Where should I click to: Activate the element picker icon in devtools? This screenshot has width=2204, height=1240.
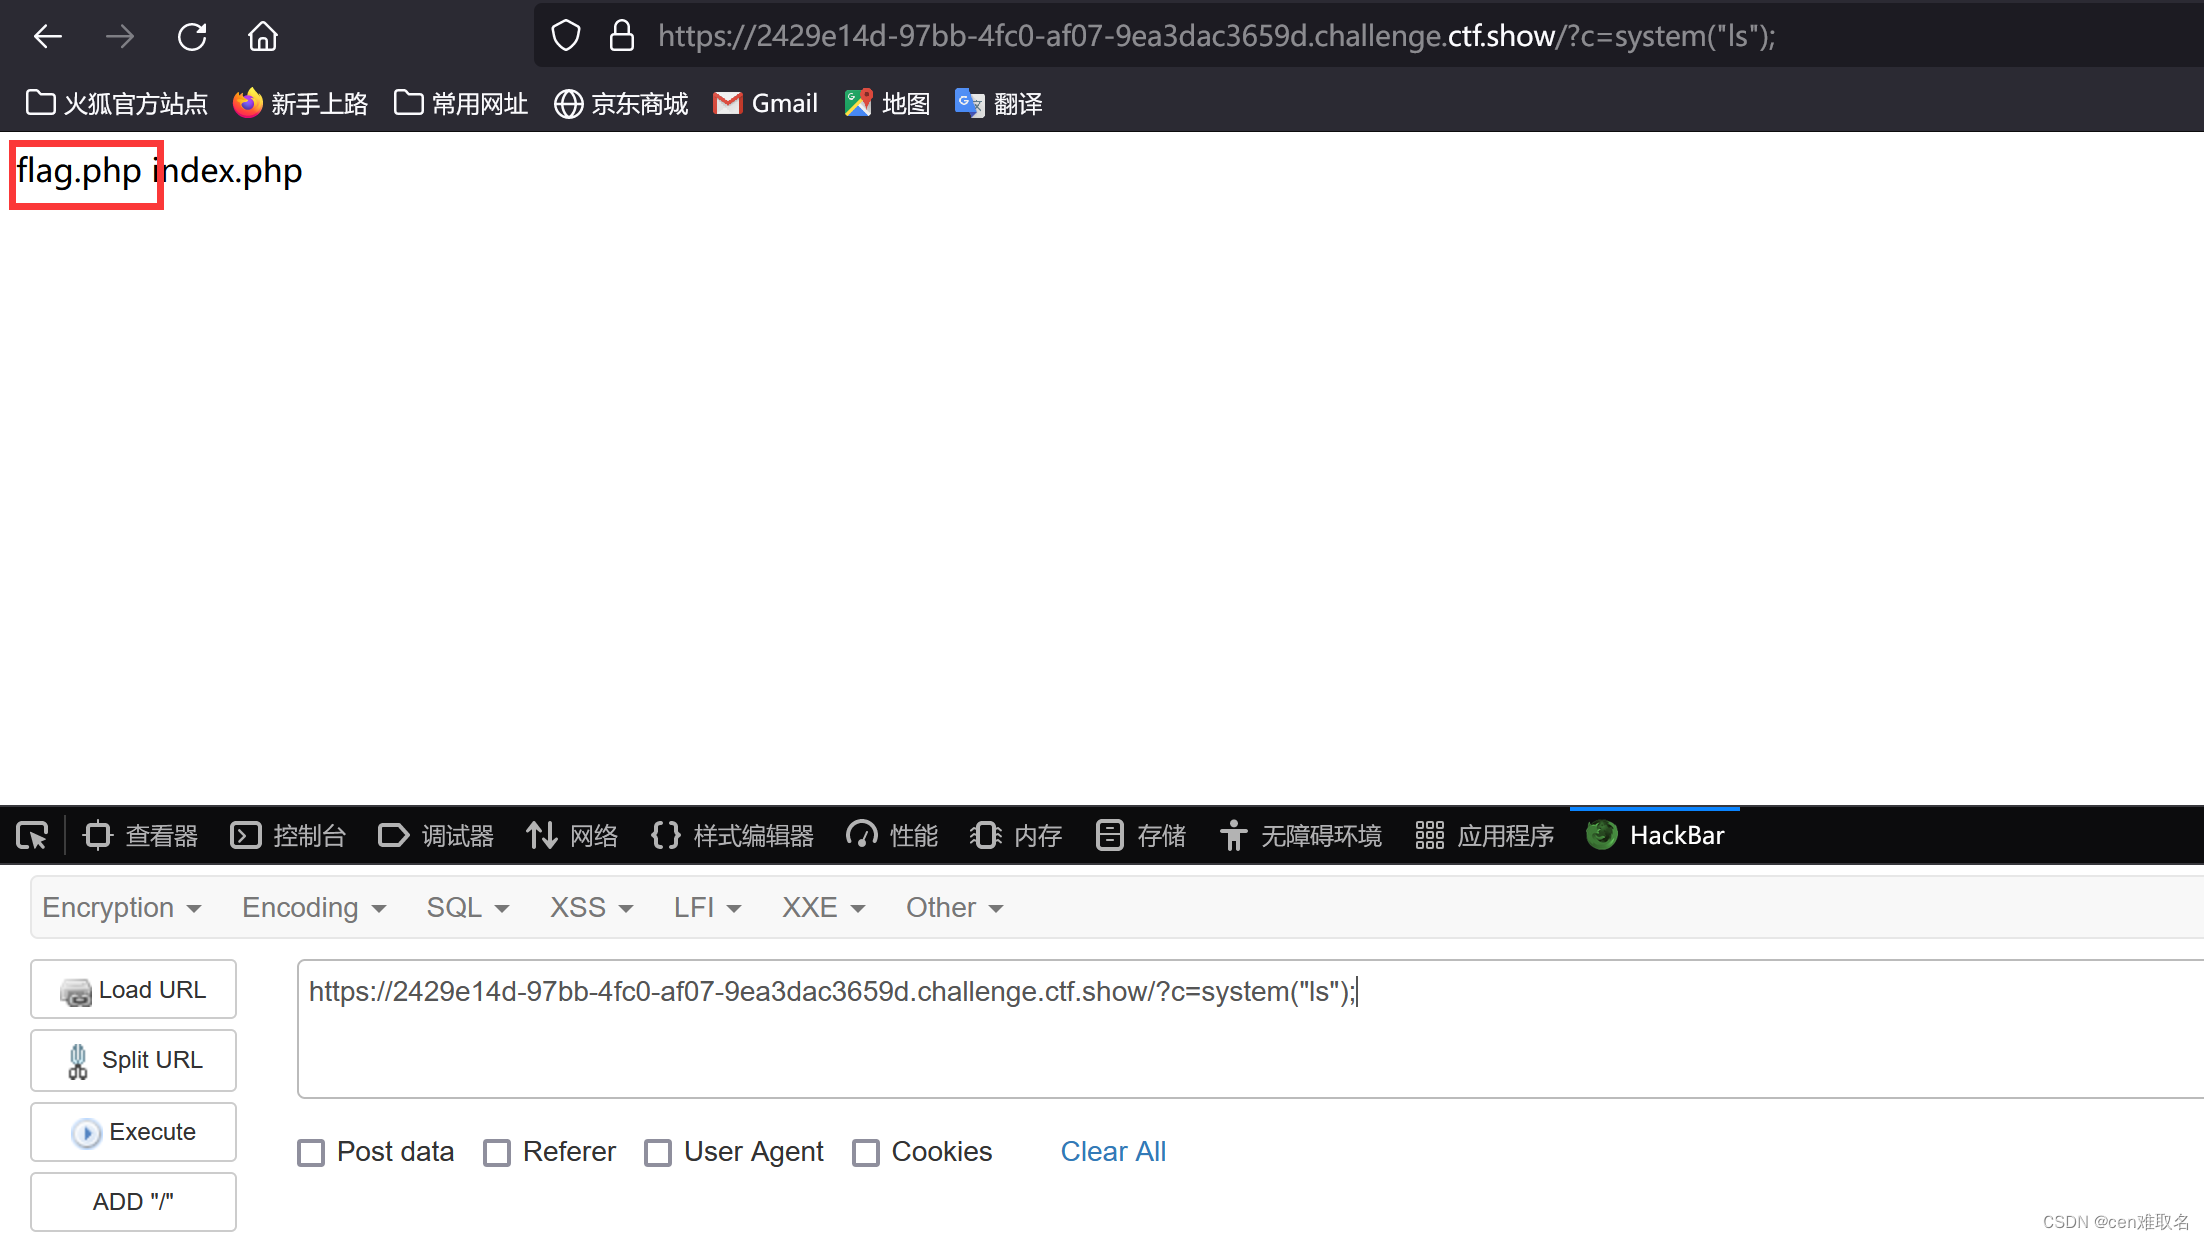tap(32, 835)
